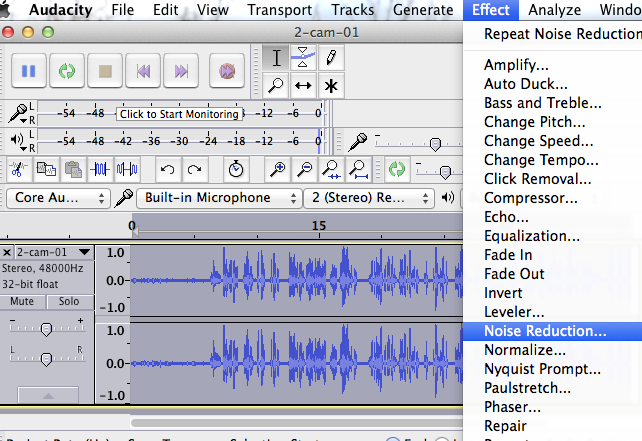
Task: Click the green loop Play button
Action: 67,71
